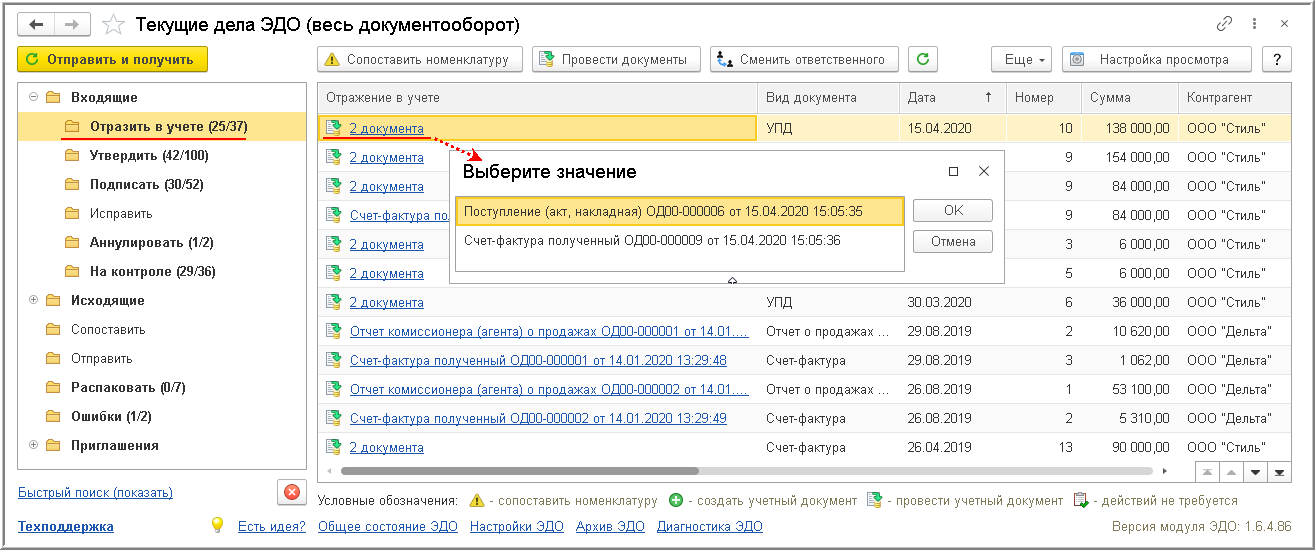Collapse the Входящие tree node

click(x=33, y=98)
